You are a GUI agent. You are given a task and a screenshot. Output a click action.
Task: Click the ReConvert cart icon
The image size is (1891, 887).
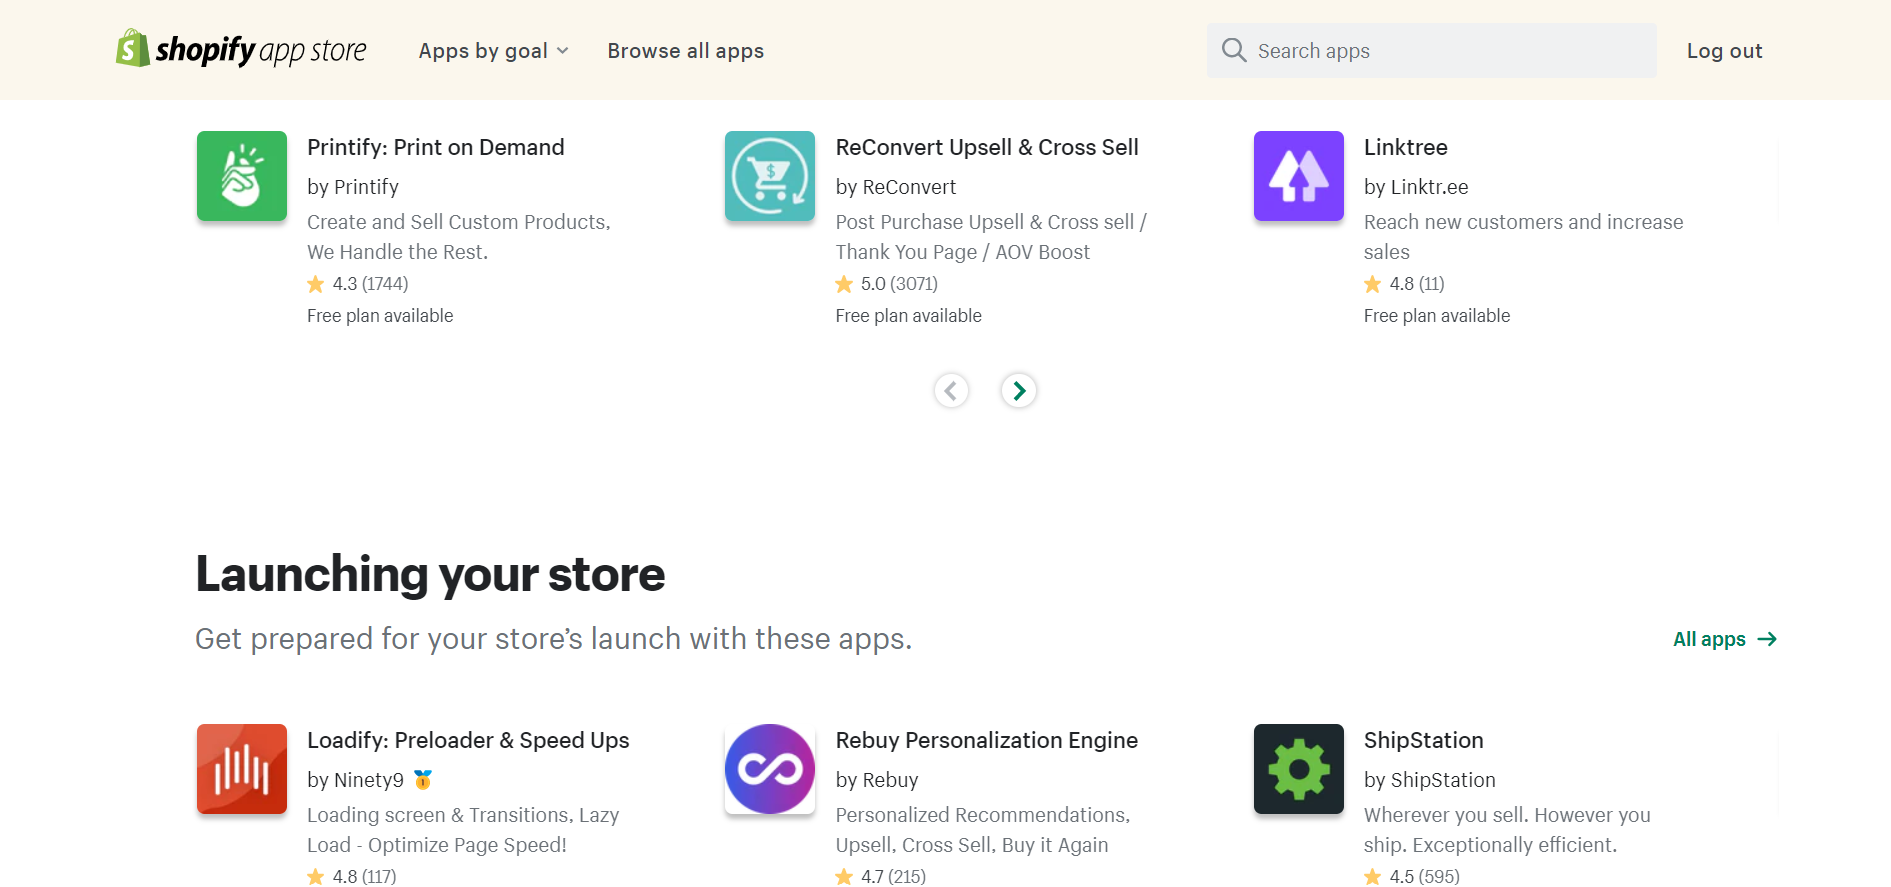(770, 176)
